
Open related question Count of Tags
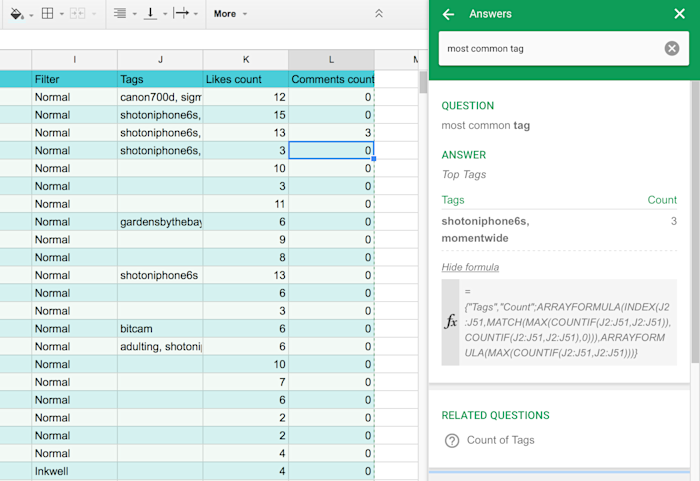click(500, 440)
